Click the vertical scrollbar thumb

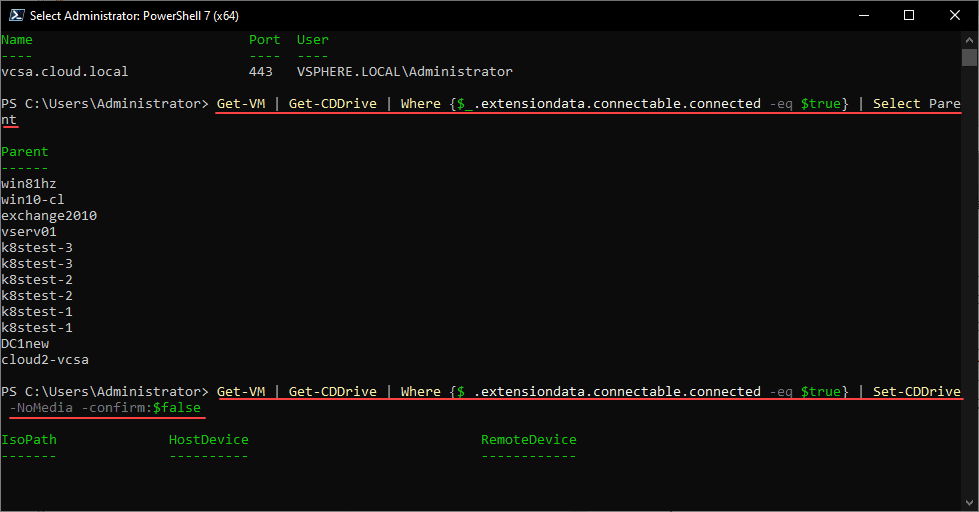pos(969,58)
